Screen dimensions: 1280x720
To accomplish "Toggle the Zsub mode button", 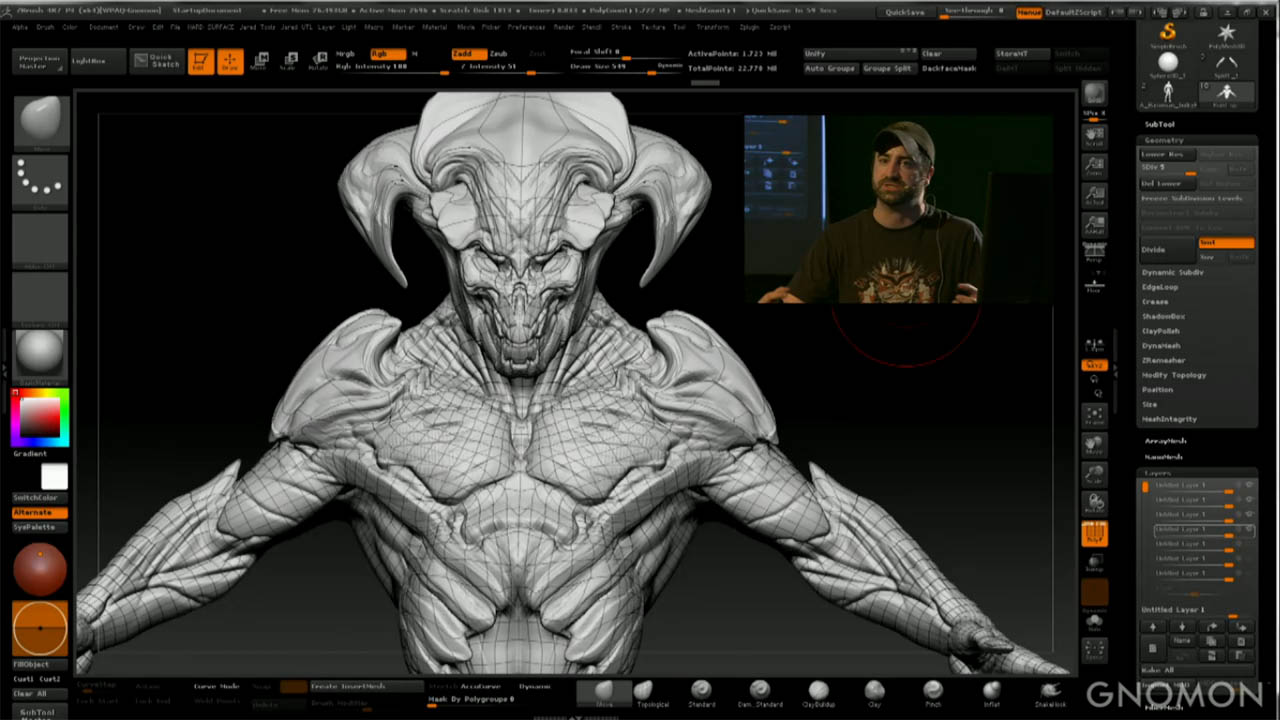I will (x=499, y=54).
